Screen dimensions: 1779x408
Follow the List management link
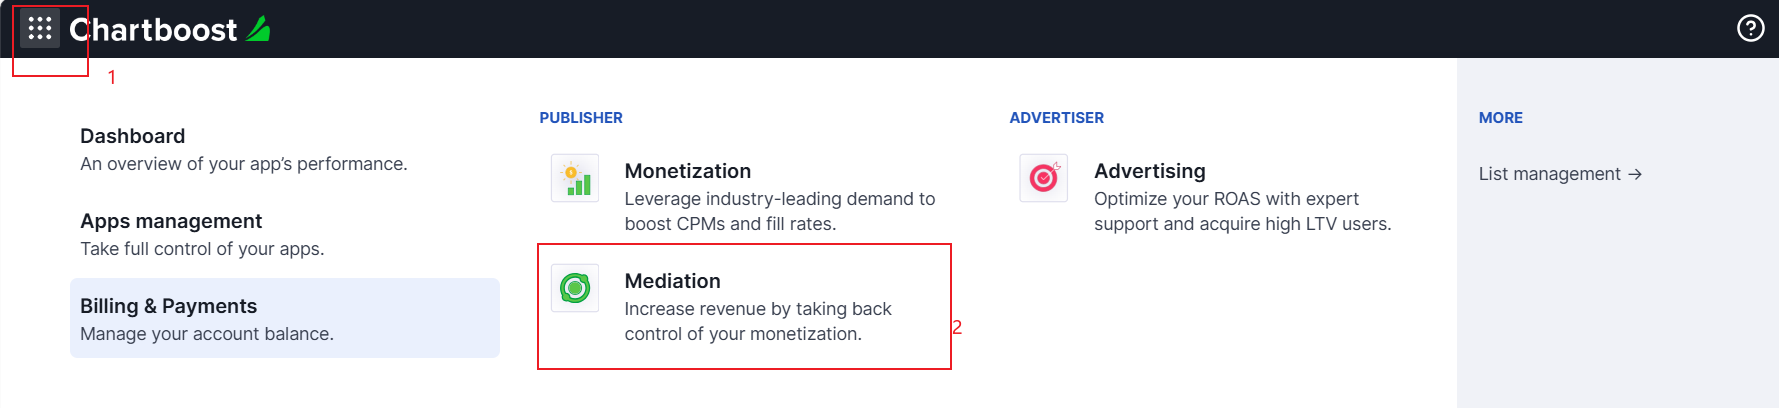(1549, 174)
